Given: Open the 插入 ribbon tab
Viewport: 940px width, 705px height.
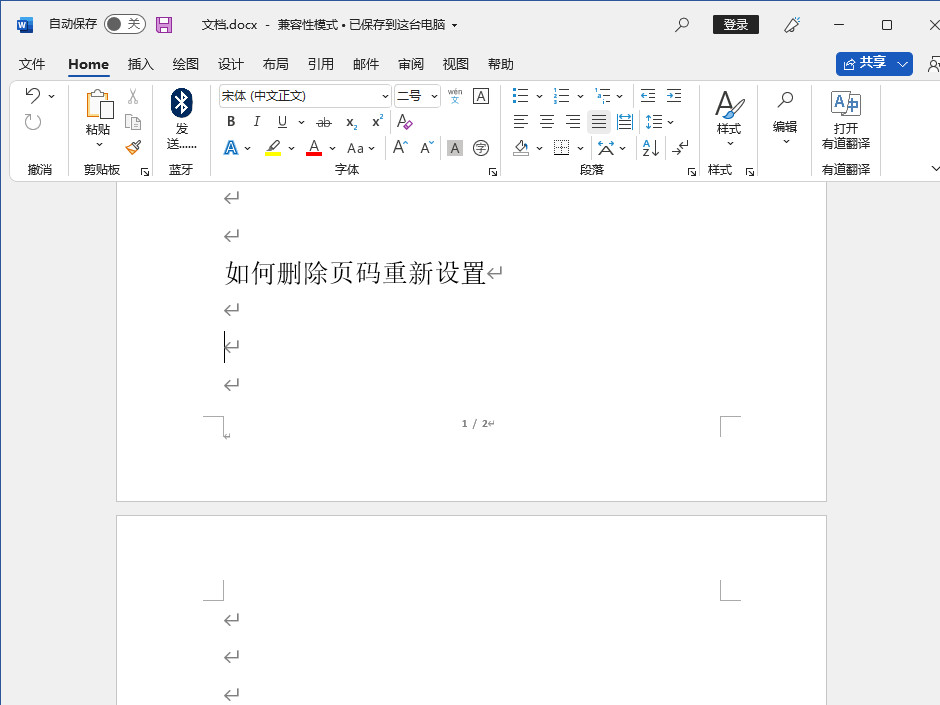Looking at the screenshot, I should 141,64.
